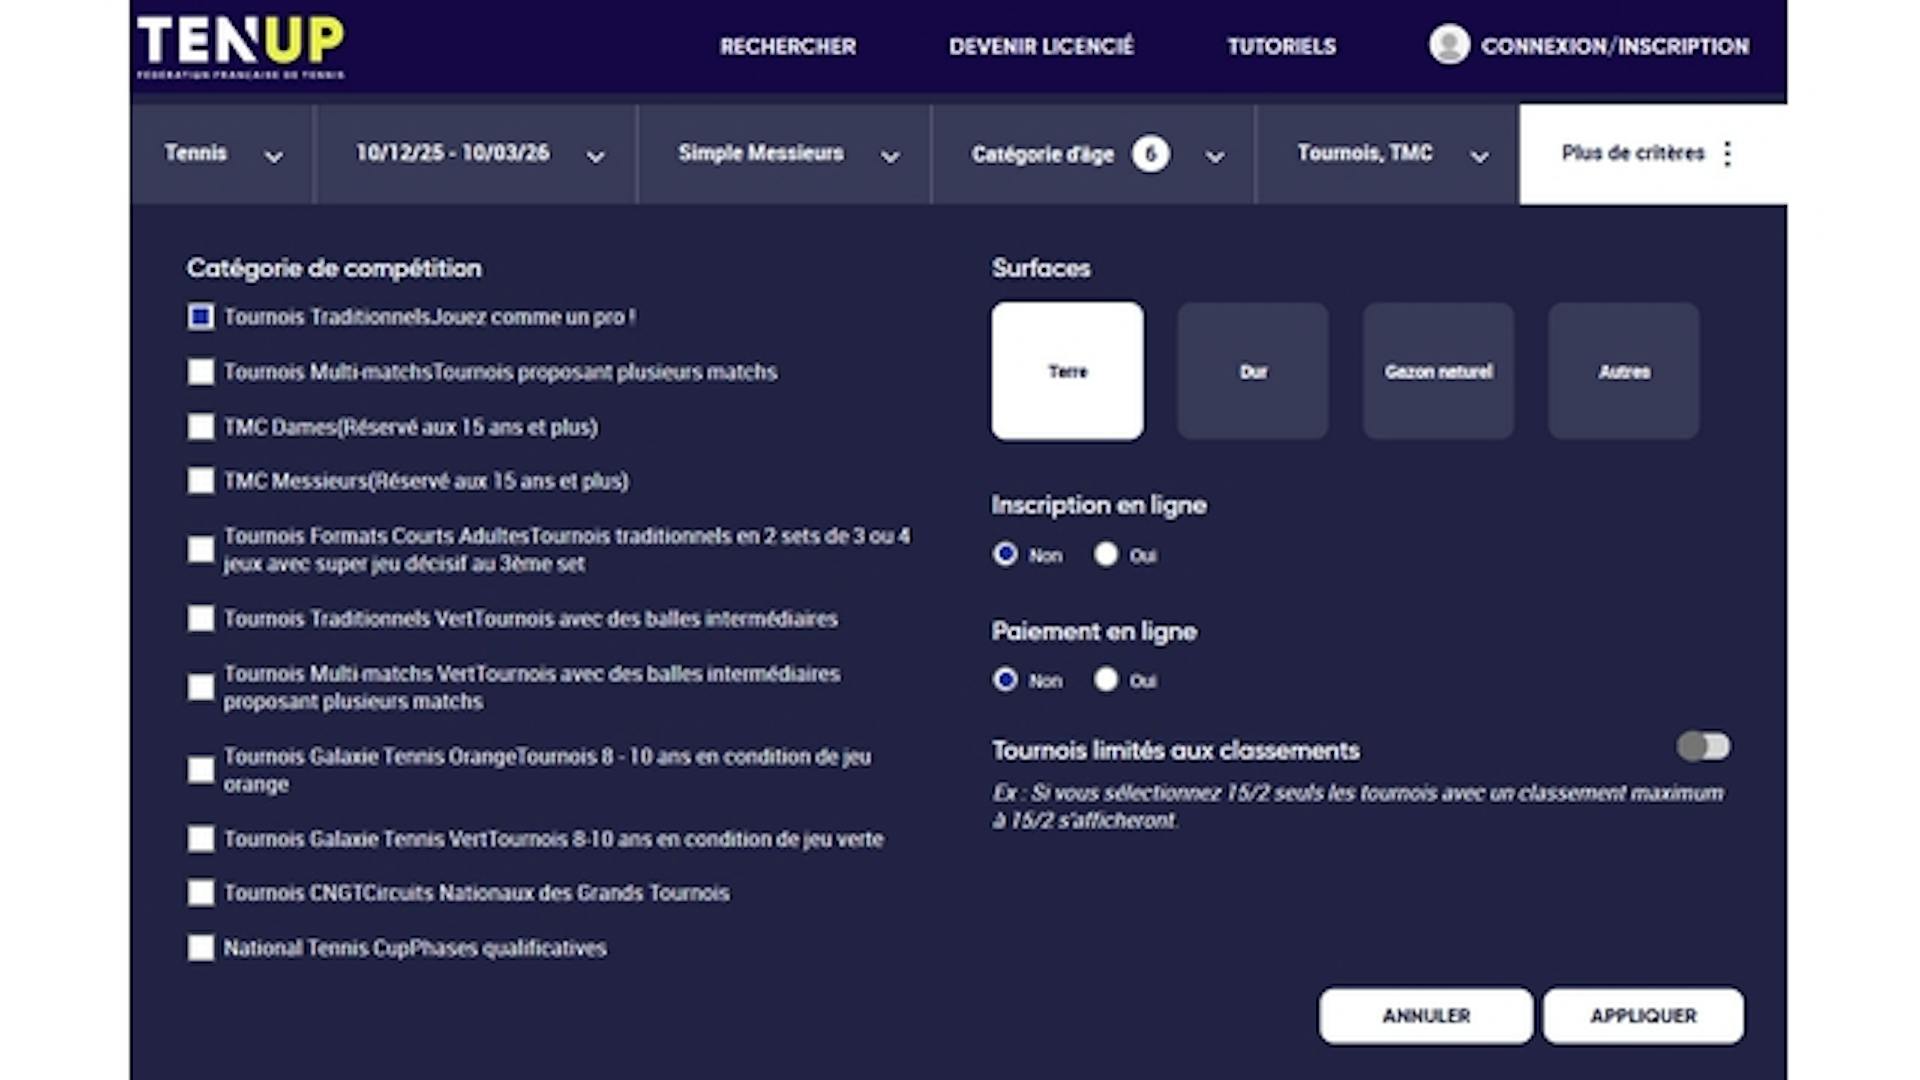
Task: Select the Autres surface tile
Action: coord(1623,371)
